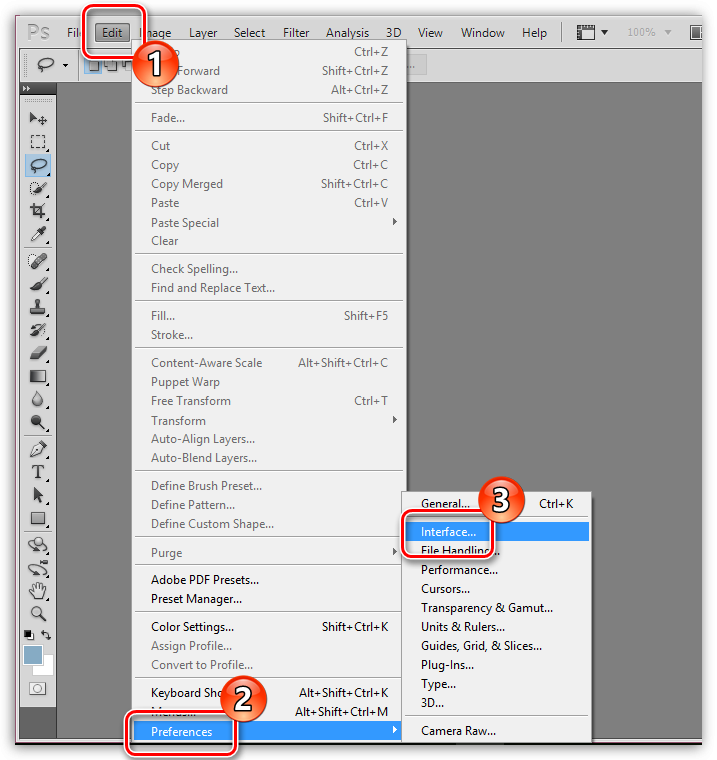This screenshot has width=717, height=760.
Task: Expand the Preferences submenu
Action: 395,730
